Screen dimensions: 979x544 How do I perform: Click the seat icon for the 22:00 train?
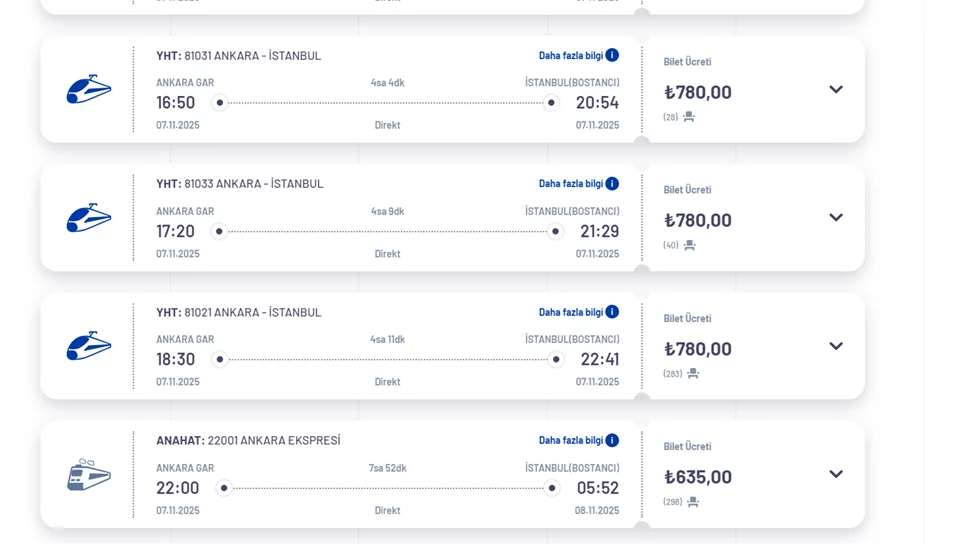(x=693, y=502)
